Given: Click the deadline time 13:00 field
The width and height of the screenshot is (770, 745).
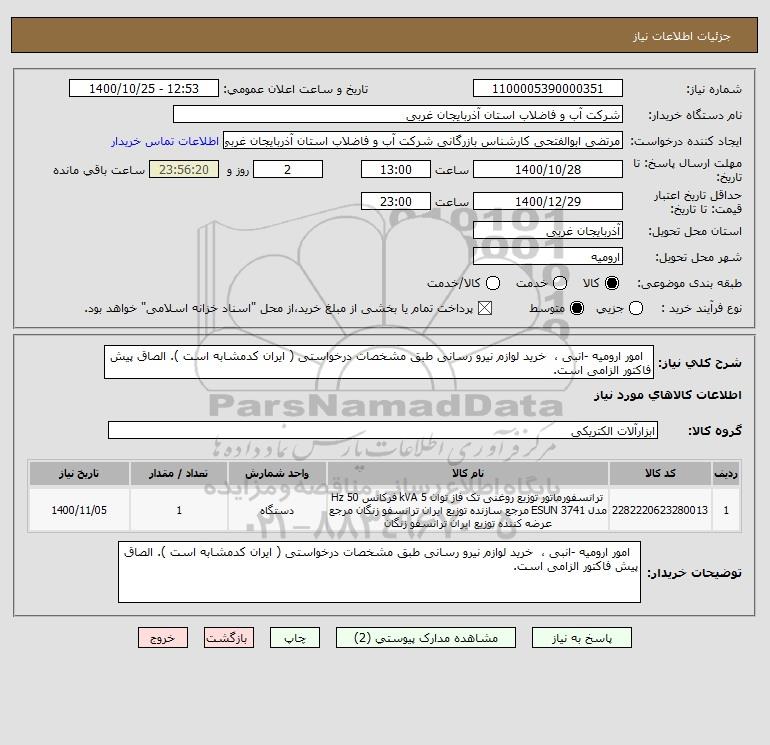Looking at the screenshot, I should tap(396, 169).
